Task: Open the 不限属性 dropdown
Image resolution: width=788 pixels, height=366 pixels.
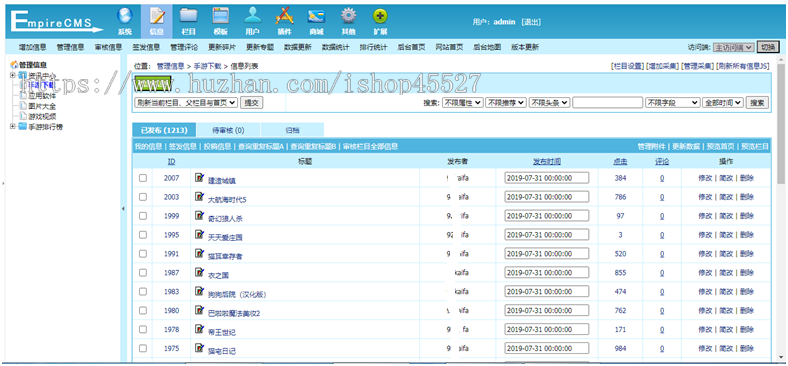Action: tap(462, 103)
